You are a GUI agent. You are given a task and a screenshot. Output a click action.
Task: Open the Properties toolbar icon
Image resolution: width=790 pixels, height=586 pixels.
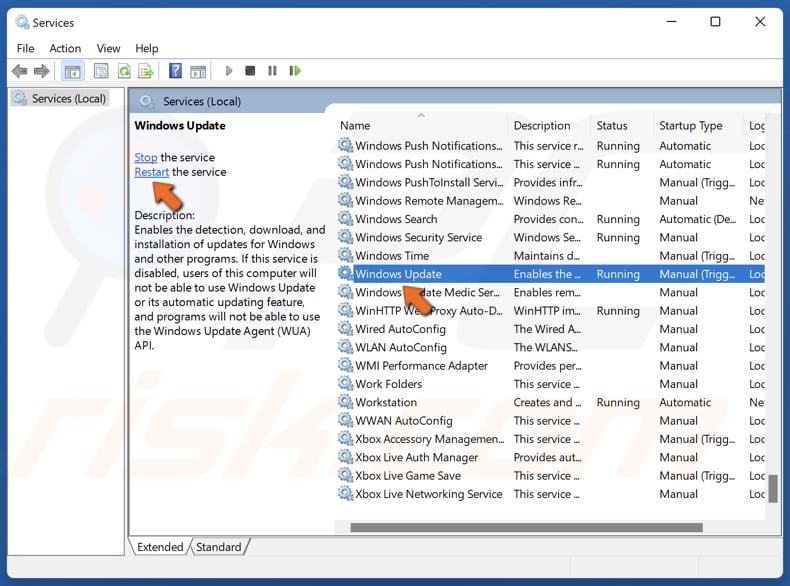click(x=101, y=71)
